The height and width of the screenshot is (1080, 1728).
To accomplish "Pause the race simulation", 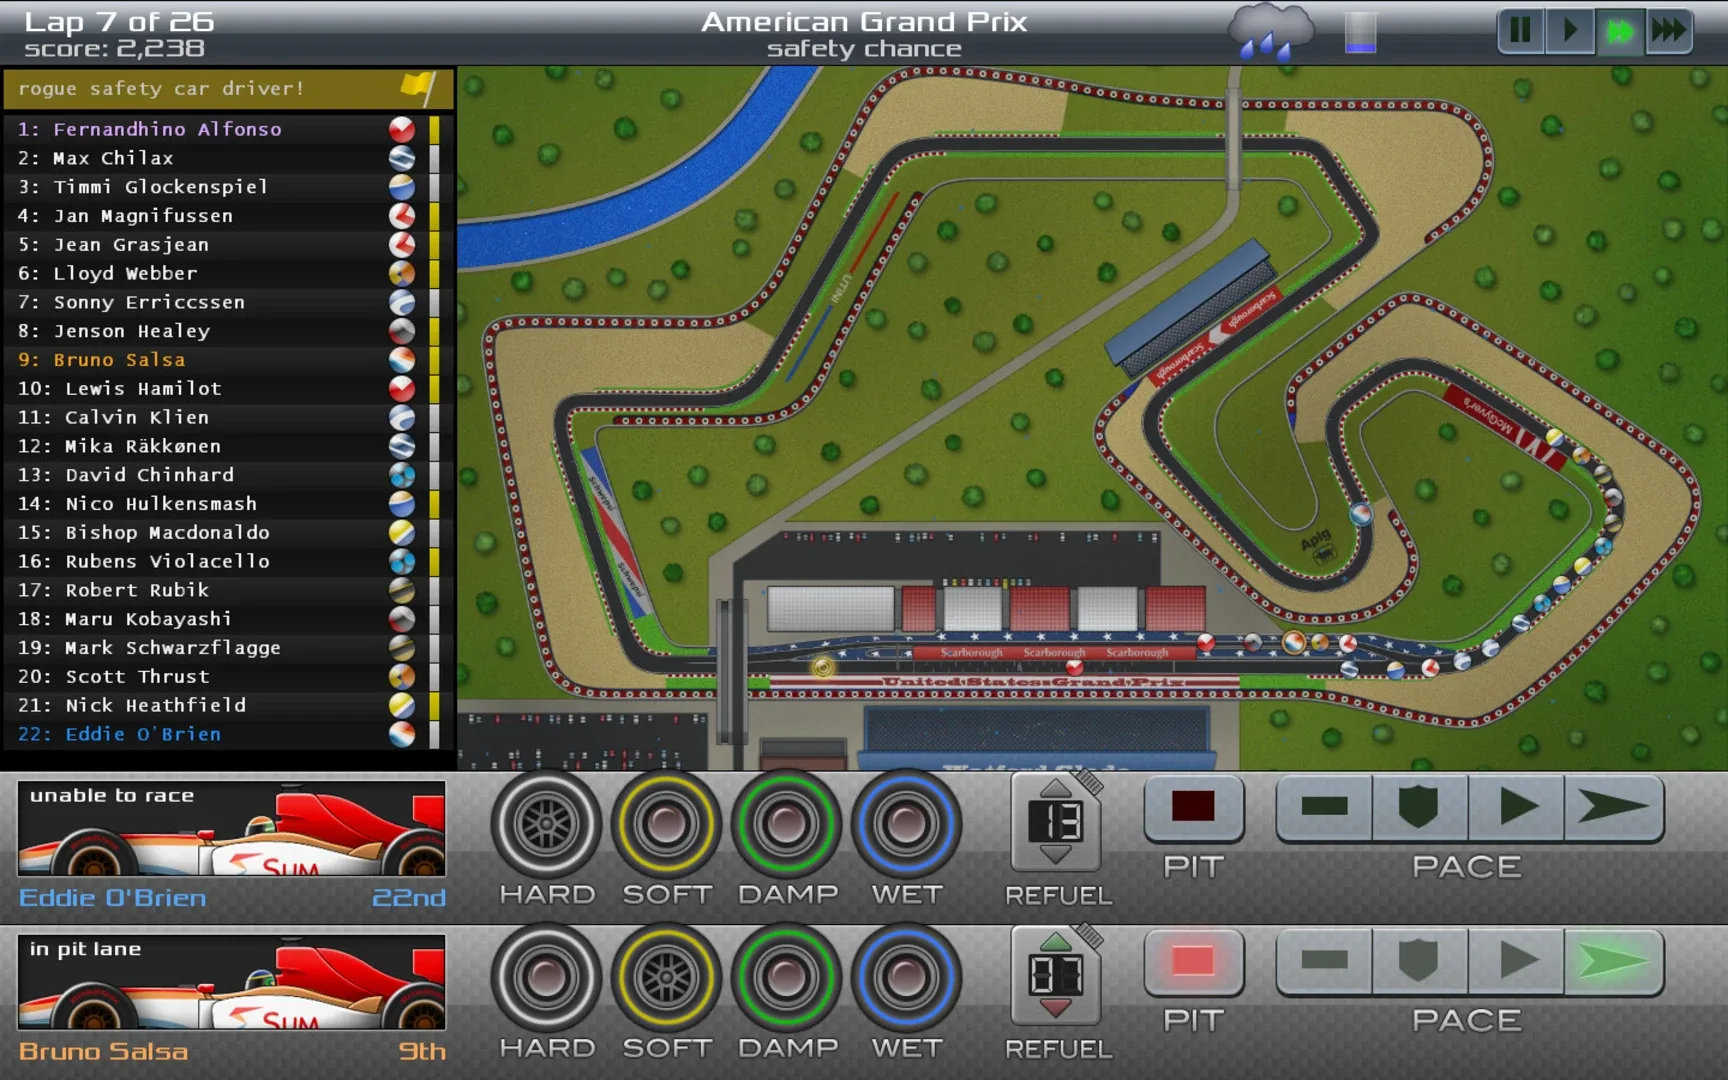I will pyautogui.click(x=1519, y=30).
